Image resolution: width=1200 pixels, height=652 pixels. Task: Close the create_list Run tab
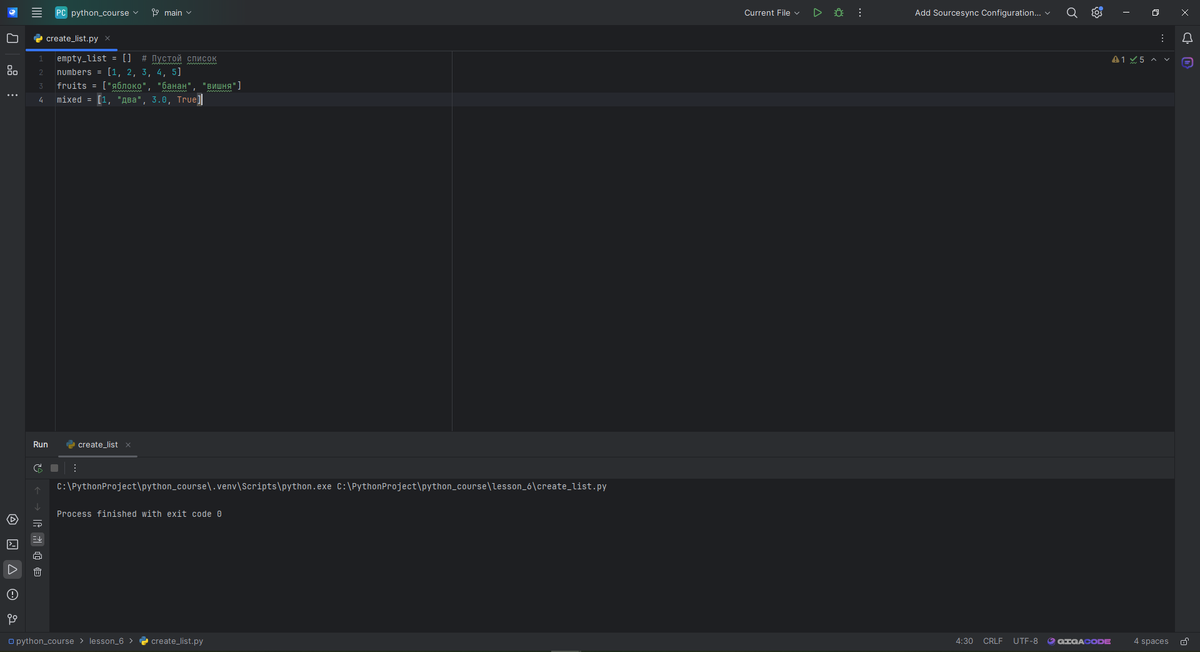click(x=128, y=444)
